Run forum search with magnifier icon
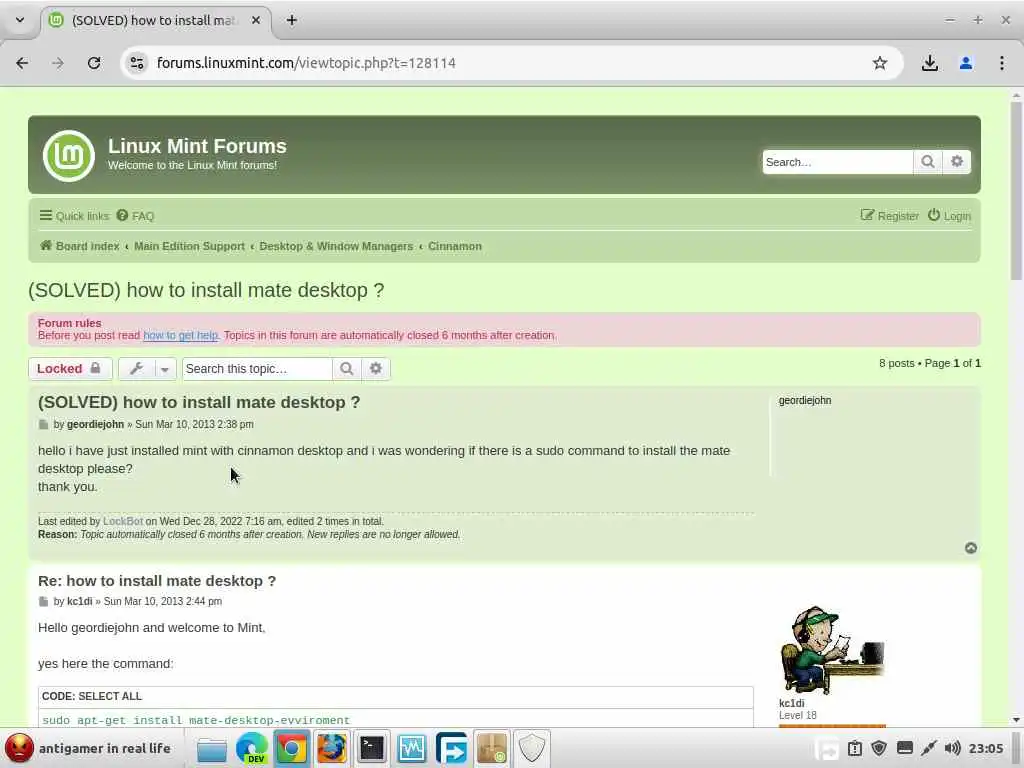 927,162
